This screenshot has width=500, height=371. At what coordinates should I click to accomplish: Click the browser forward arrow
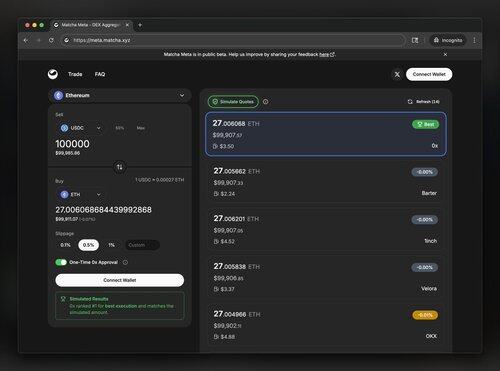click(x=39, y=40)
